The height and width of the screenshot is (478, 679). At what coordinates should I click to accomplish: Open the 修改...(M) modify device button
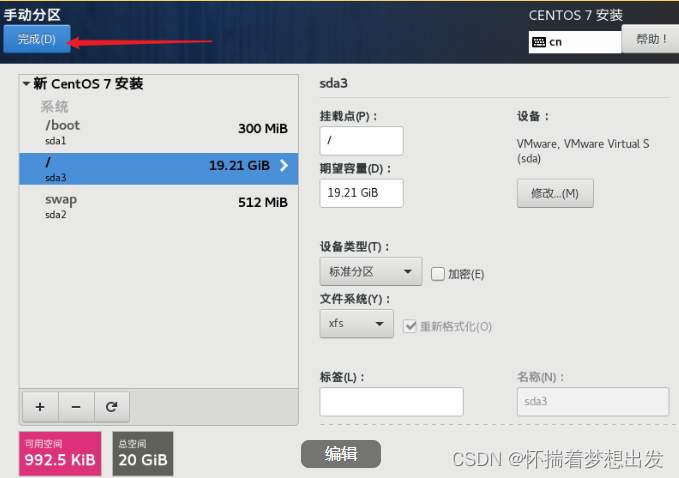[x=555, y=194]
